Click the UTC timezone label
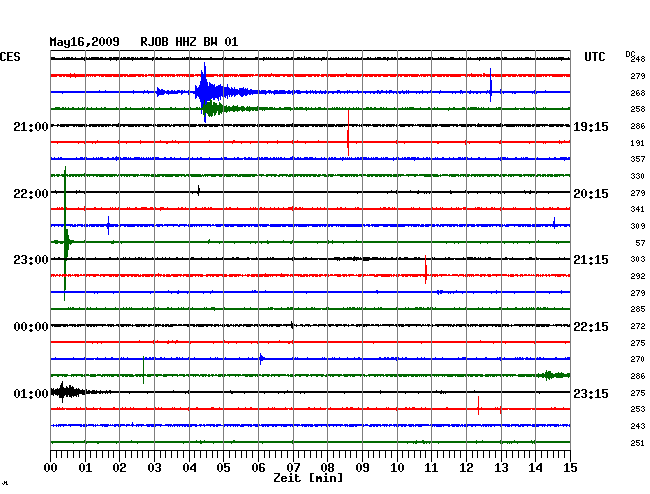The width and height of the screenshot is (650, 494). (594, 57)
